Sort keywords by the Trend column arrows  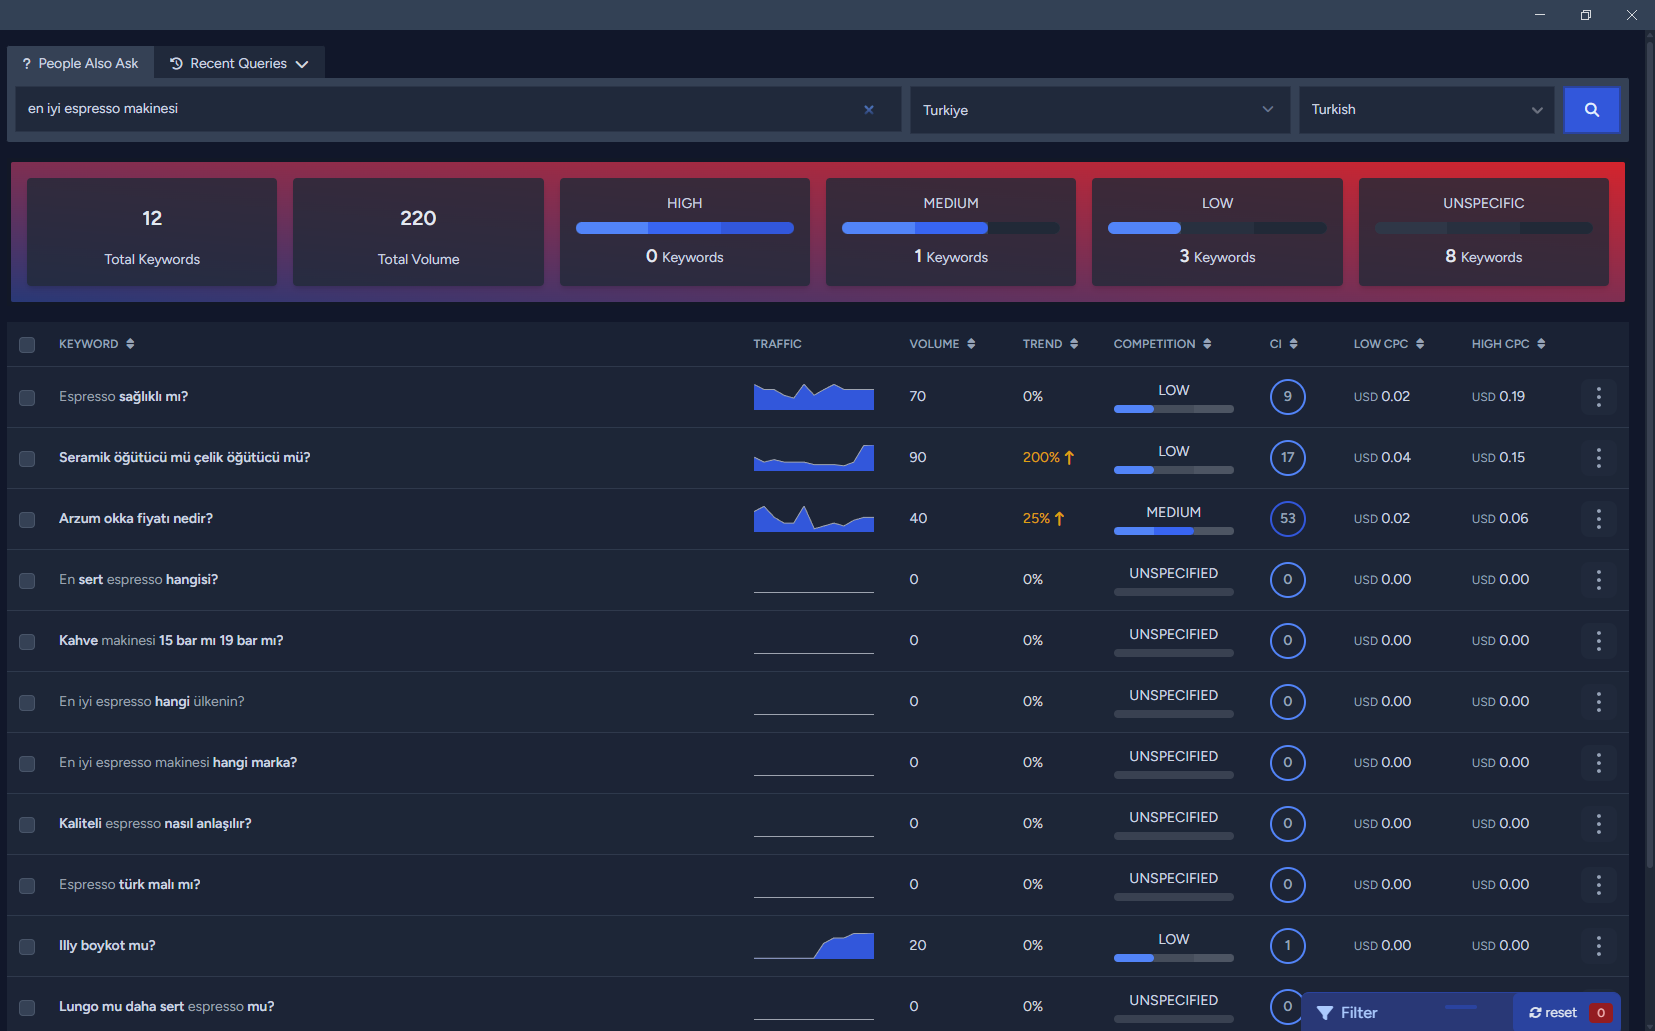(x=1074, y=344)
